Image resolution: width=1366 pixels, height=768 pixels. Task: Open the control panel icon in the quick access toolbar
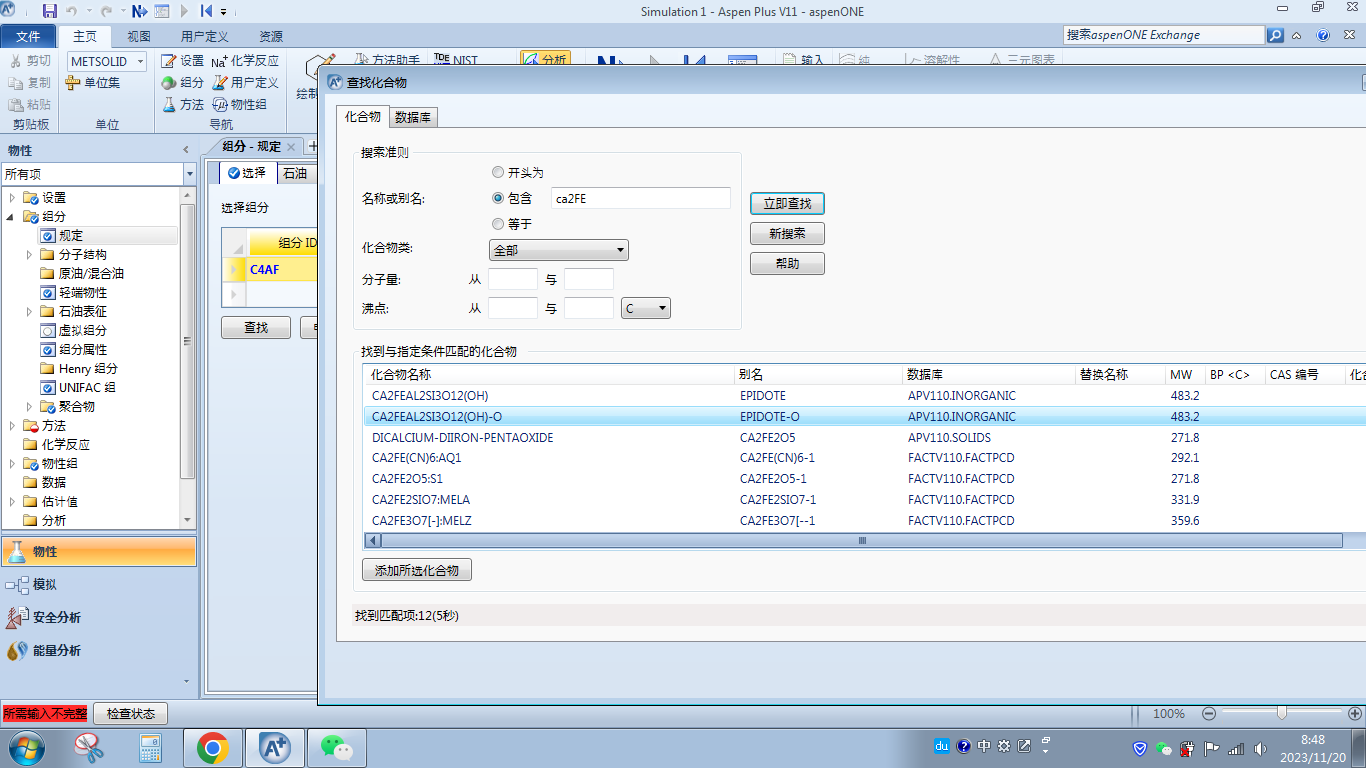[x=162, y=11]
